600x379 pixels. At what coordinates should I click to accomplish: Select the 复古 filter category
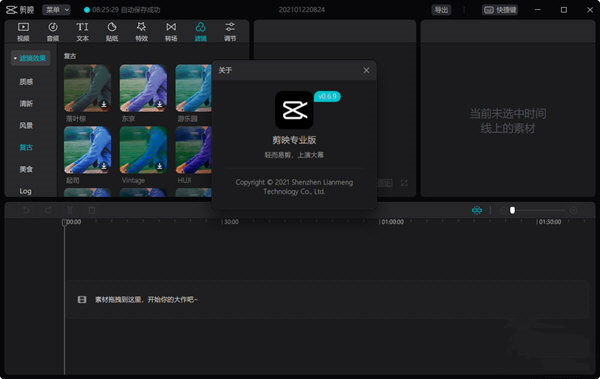tap(26, 147)
